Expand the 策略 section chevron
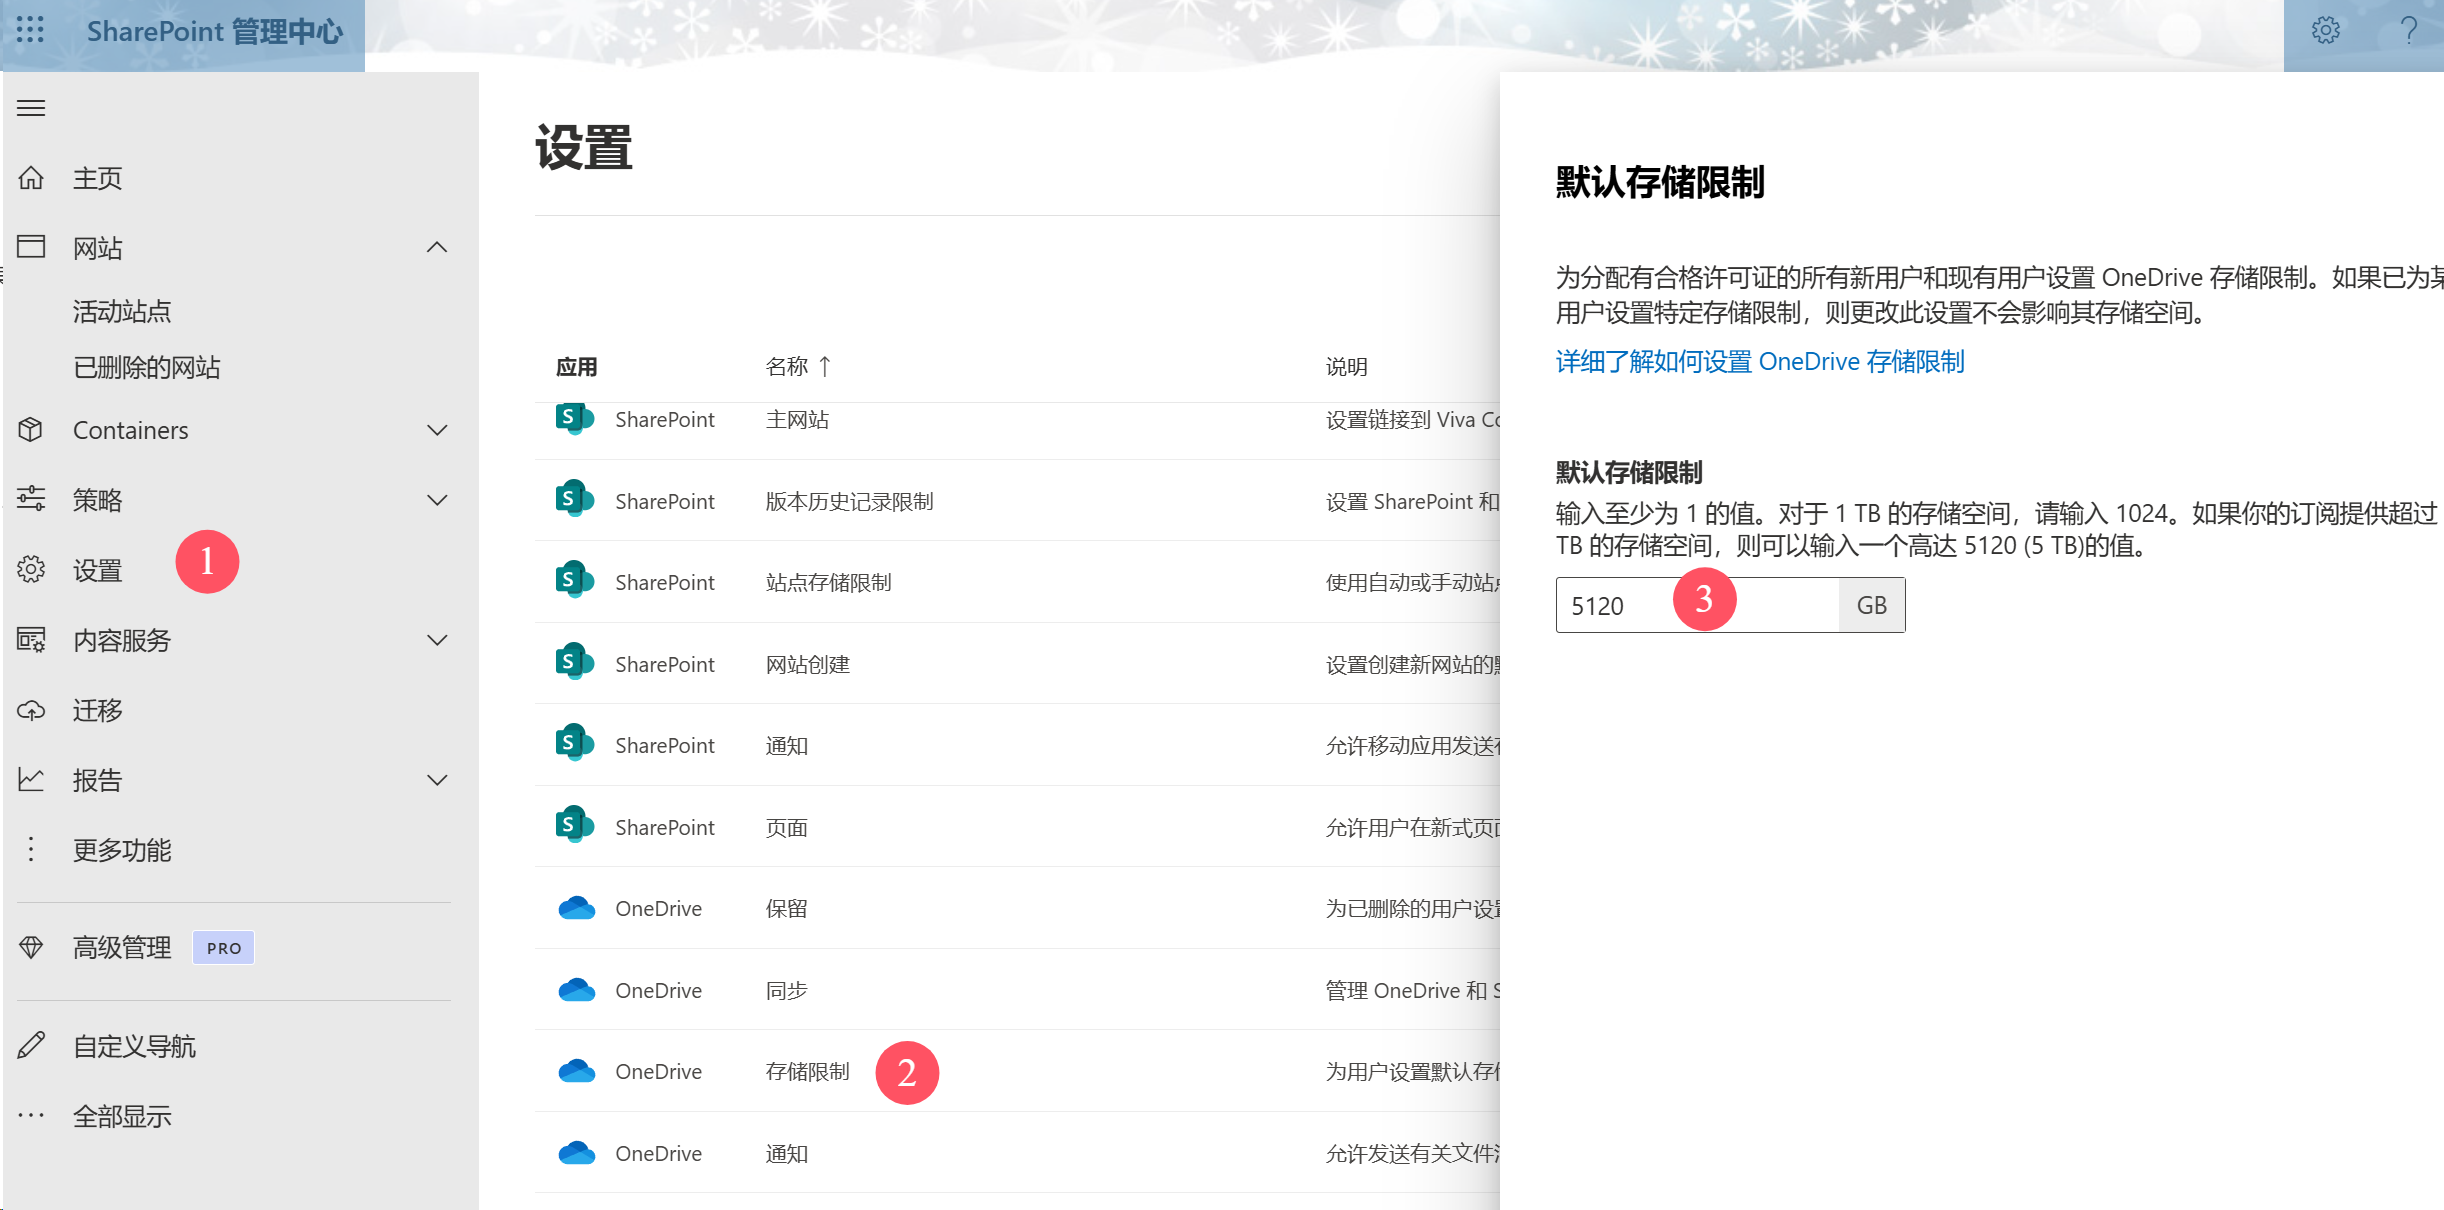 pyautogui.click(x=437, y=500)
